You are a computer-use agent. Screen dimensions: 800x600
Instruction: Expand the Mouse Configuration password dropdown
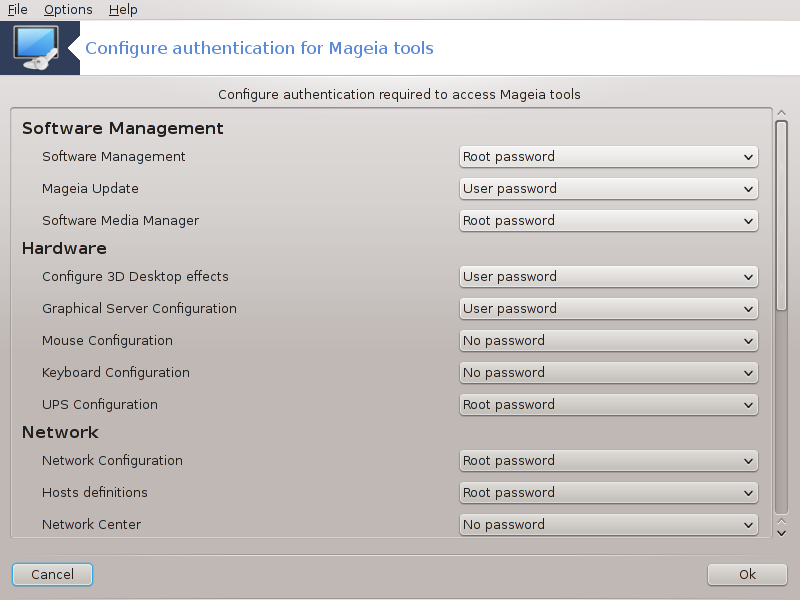(609, 341)
